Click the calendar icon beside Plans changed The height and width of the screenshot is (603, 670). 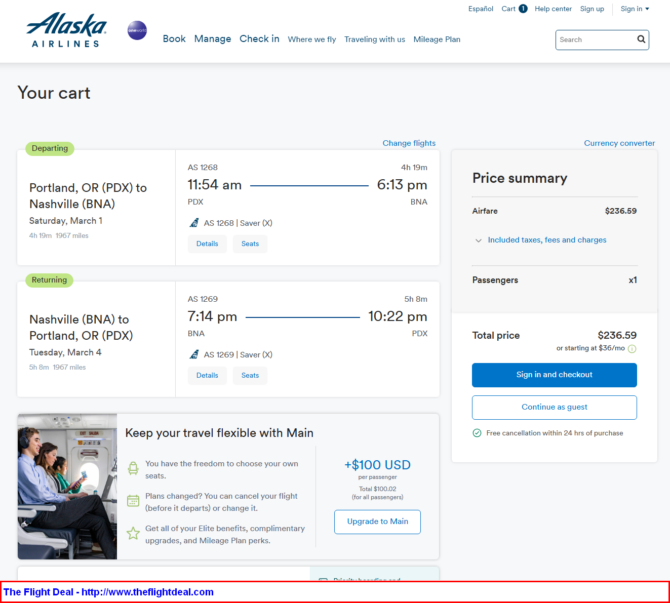[x=133, y=501]
